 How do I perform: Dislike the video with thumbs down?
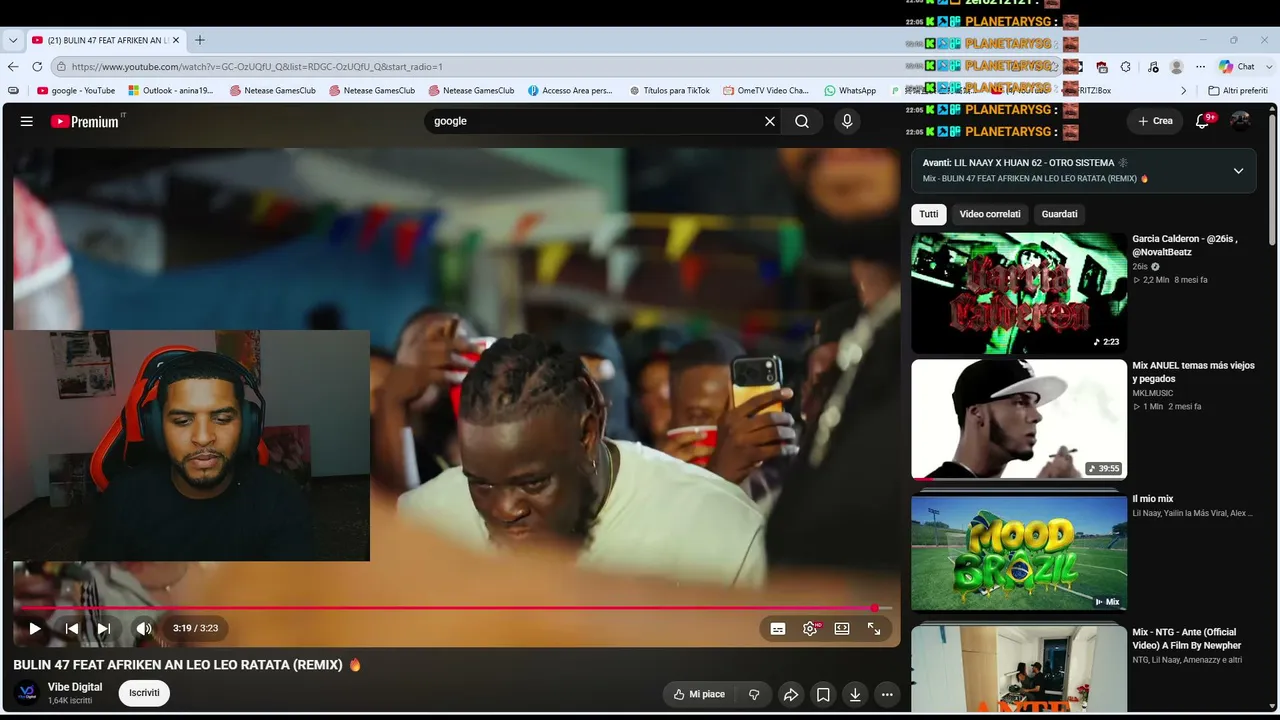pos(754,694)
